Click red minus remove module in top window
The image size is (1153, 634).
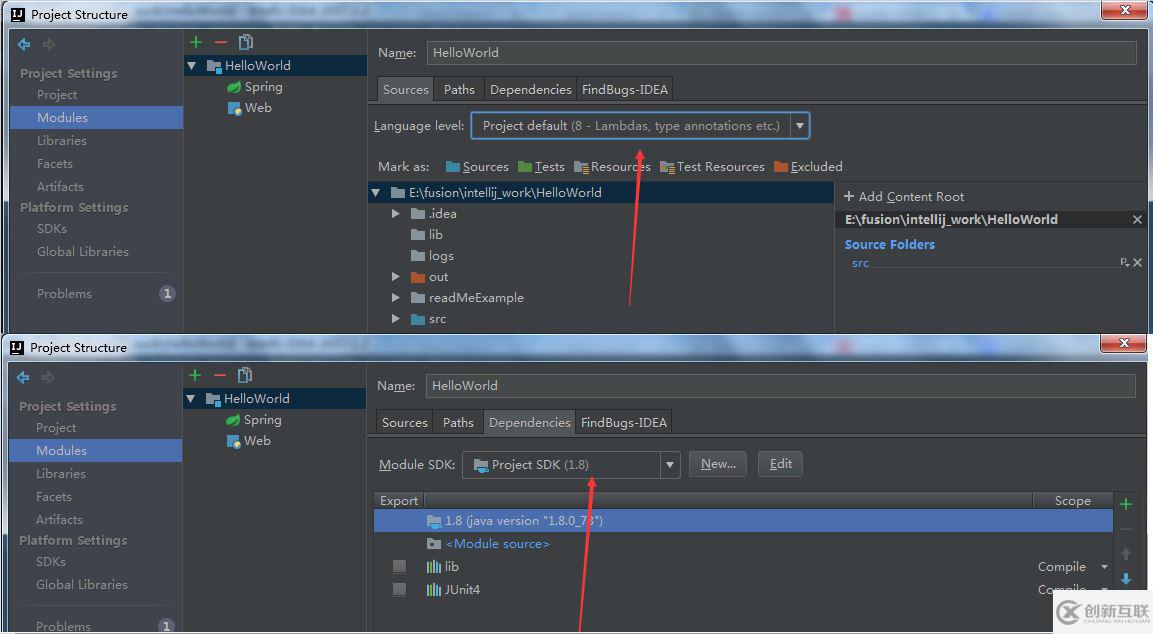coord(221,43)
